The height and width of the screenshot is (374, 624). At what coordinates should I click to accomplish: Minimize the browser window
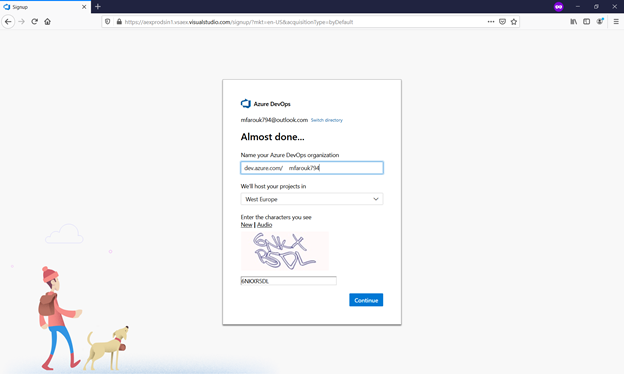tap(577, 6)
